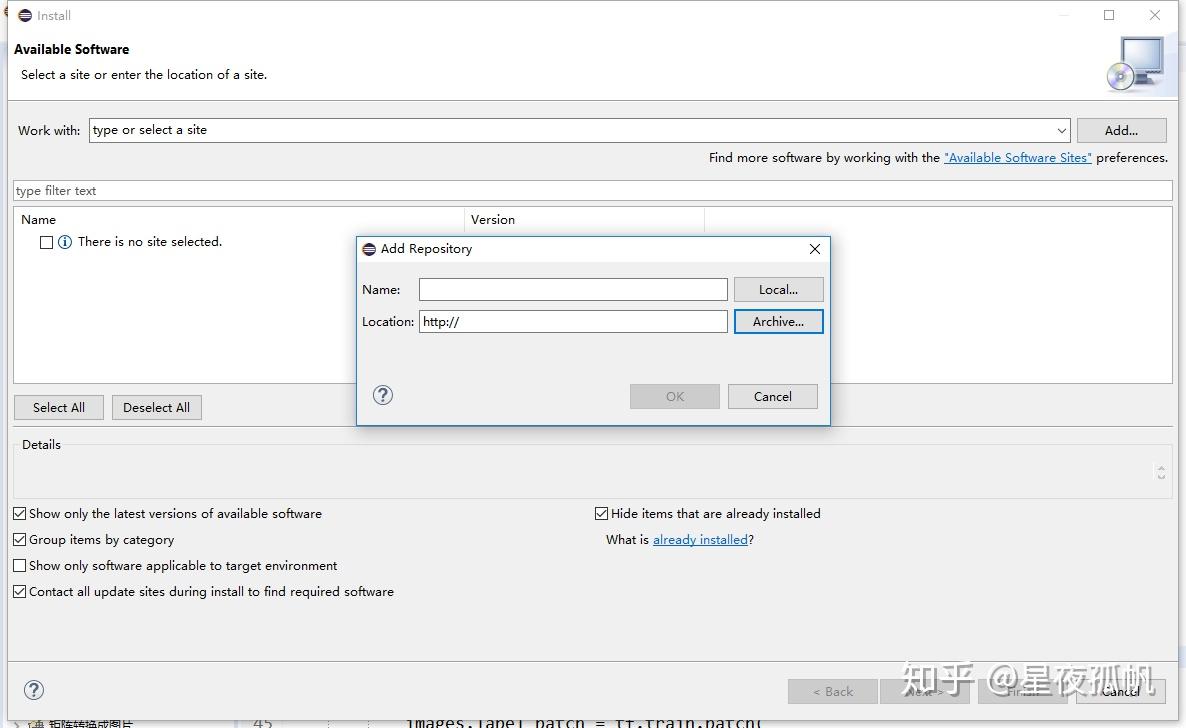Click the Select All button
Screen dimensions: 1186x728
(59, 407)
